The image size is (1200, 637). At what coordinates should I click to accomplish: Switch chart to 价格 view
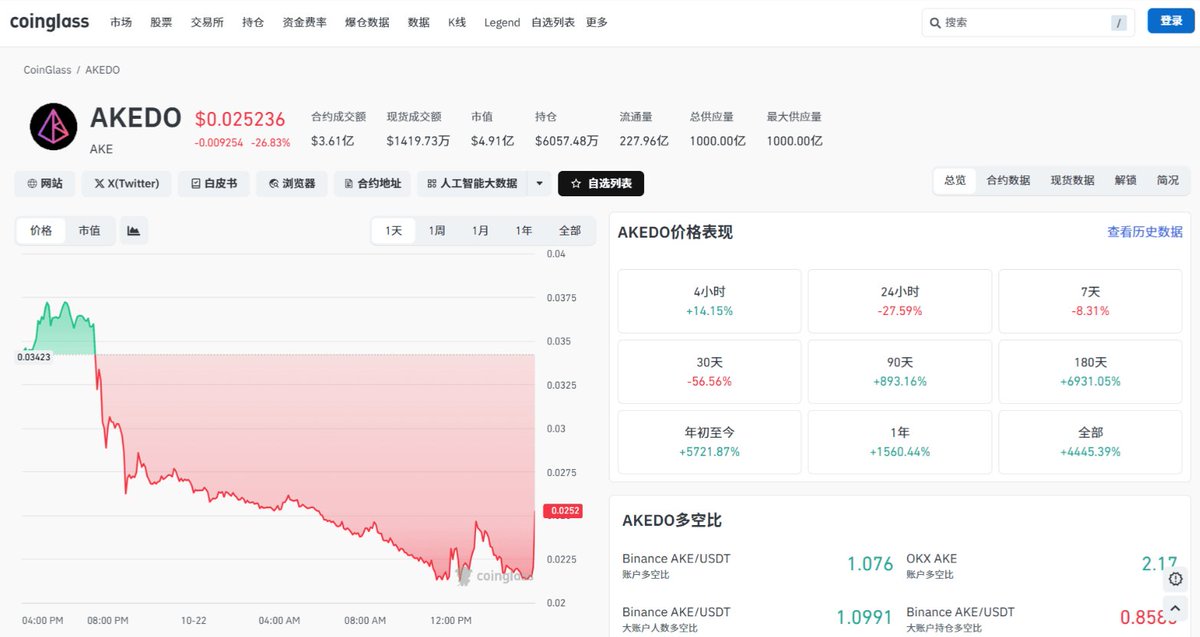coord(41,231)
